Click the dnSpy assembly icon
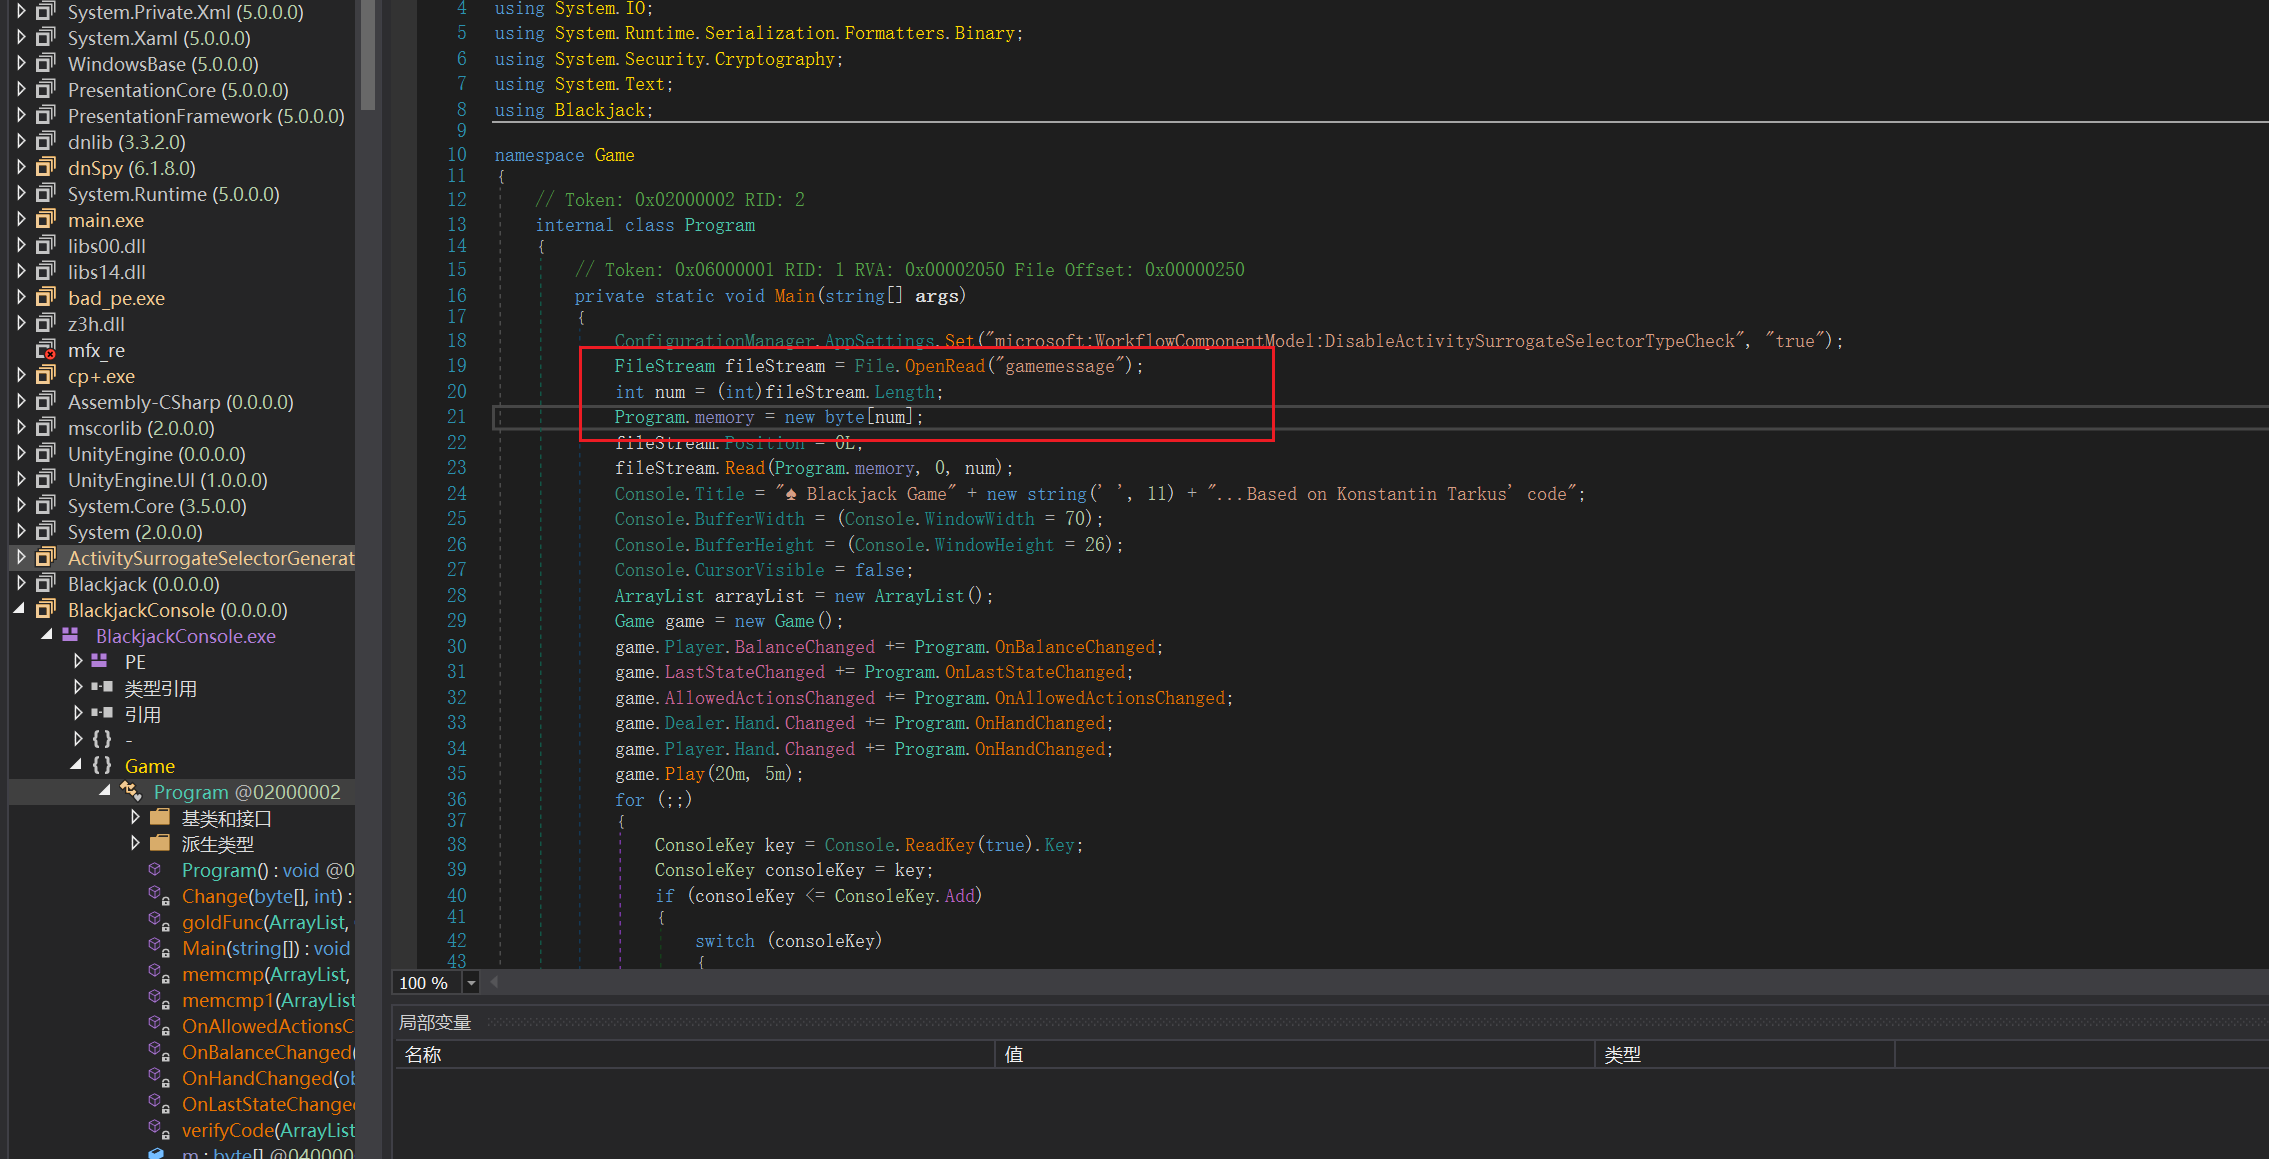 [46, 168]
